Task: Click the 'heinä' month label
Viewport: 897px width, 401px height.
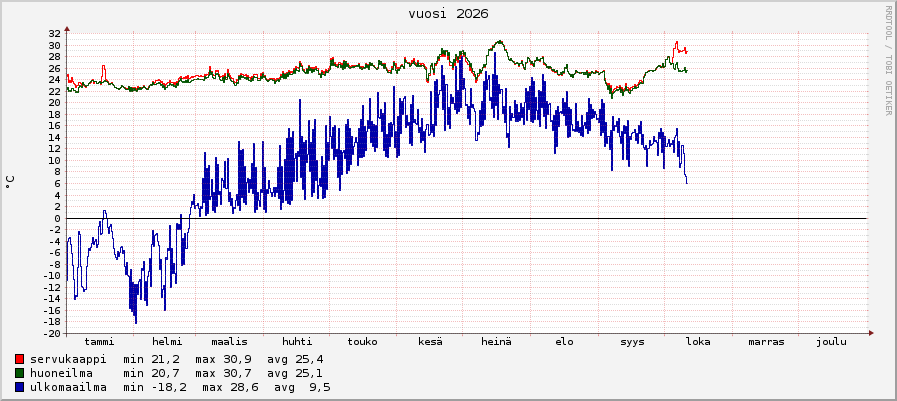Action: point(496,342)
